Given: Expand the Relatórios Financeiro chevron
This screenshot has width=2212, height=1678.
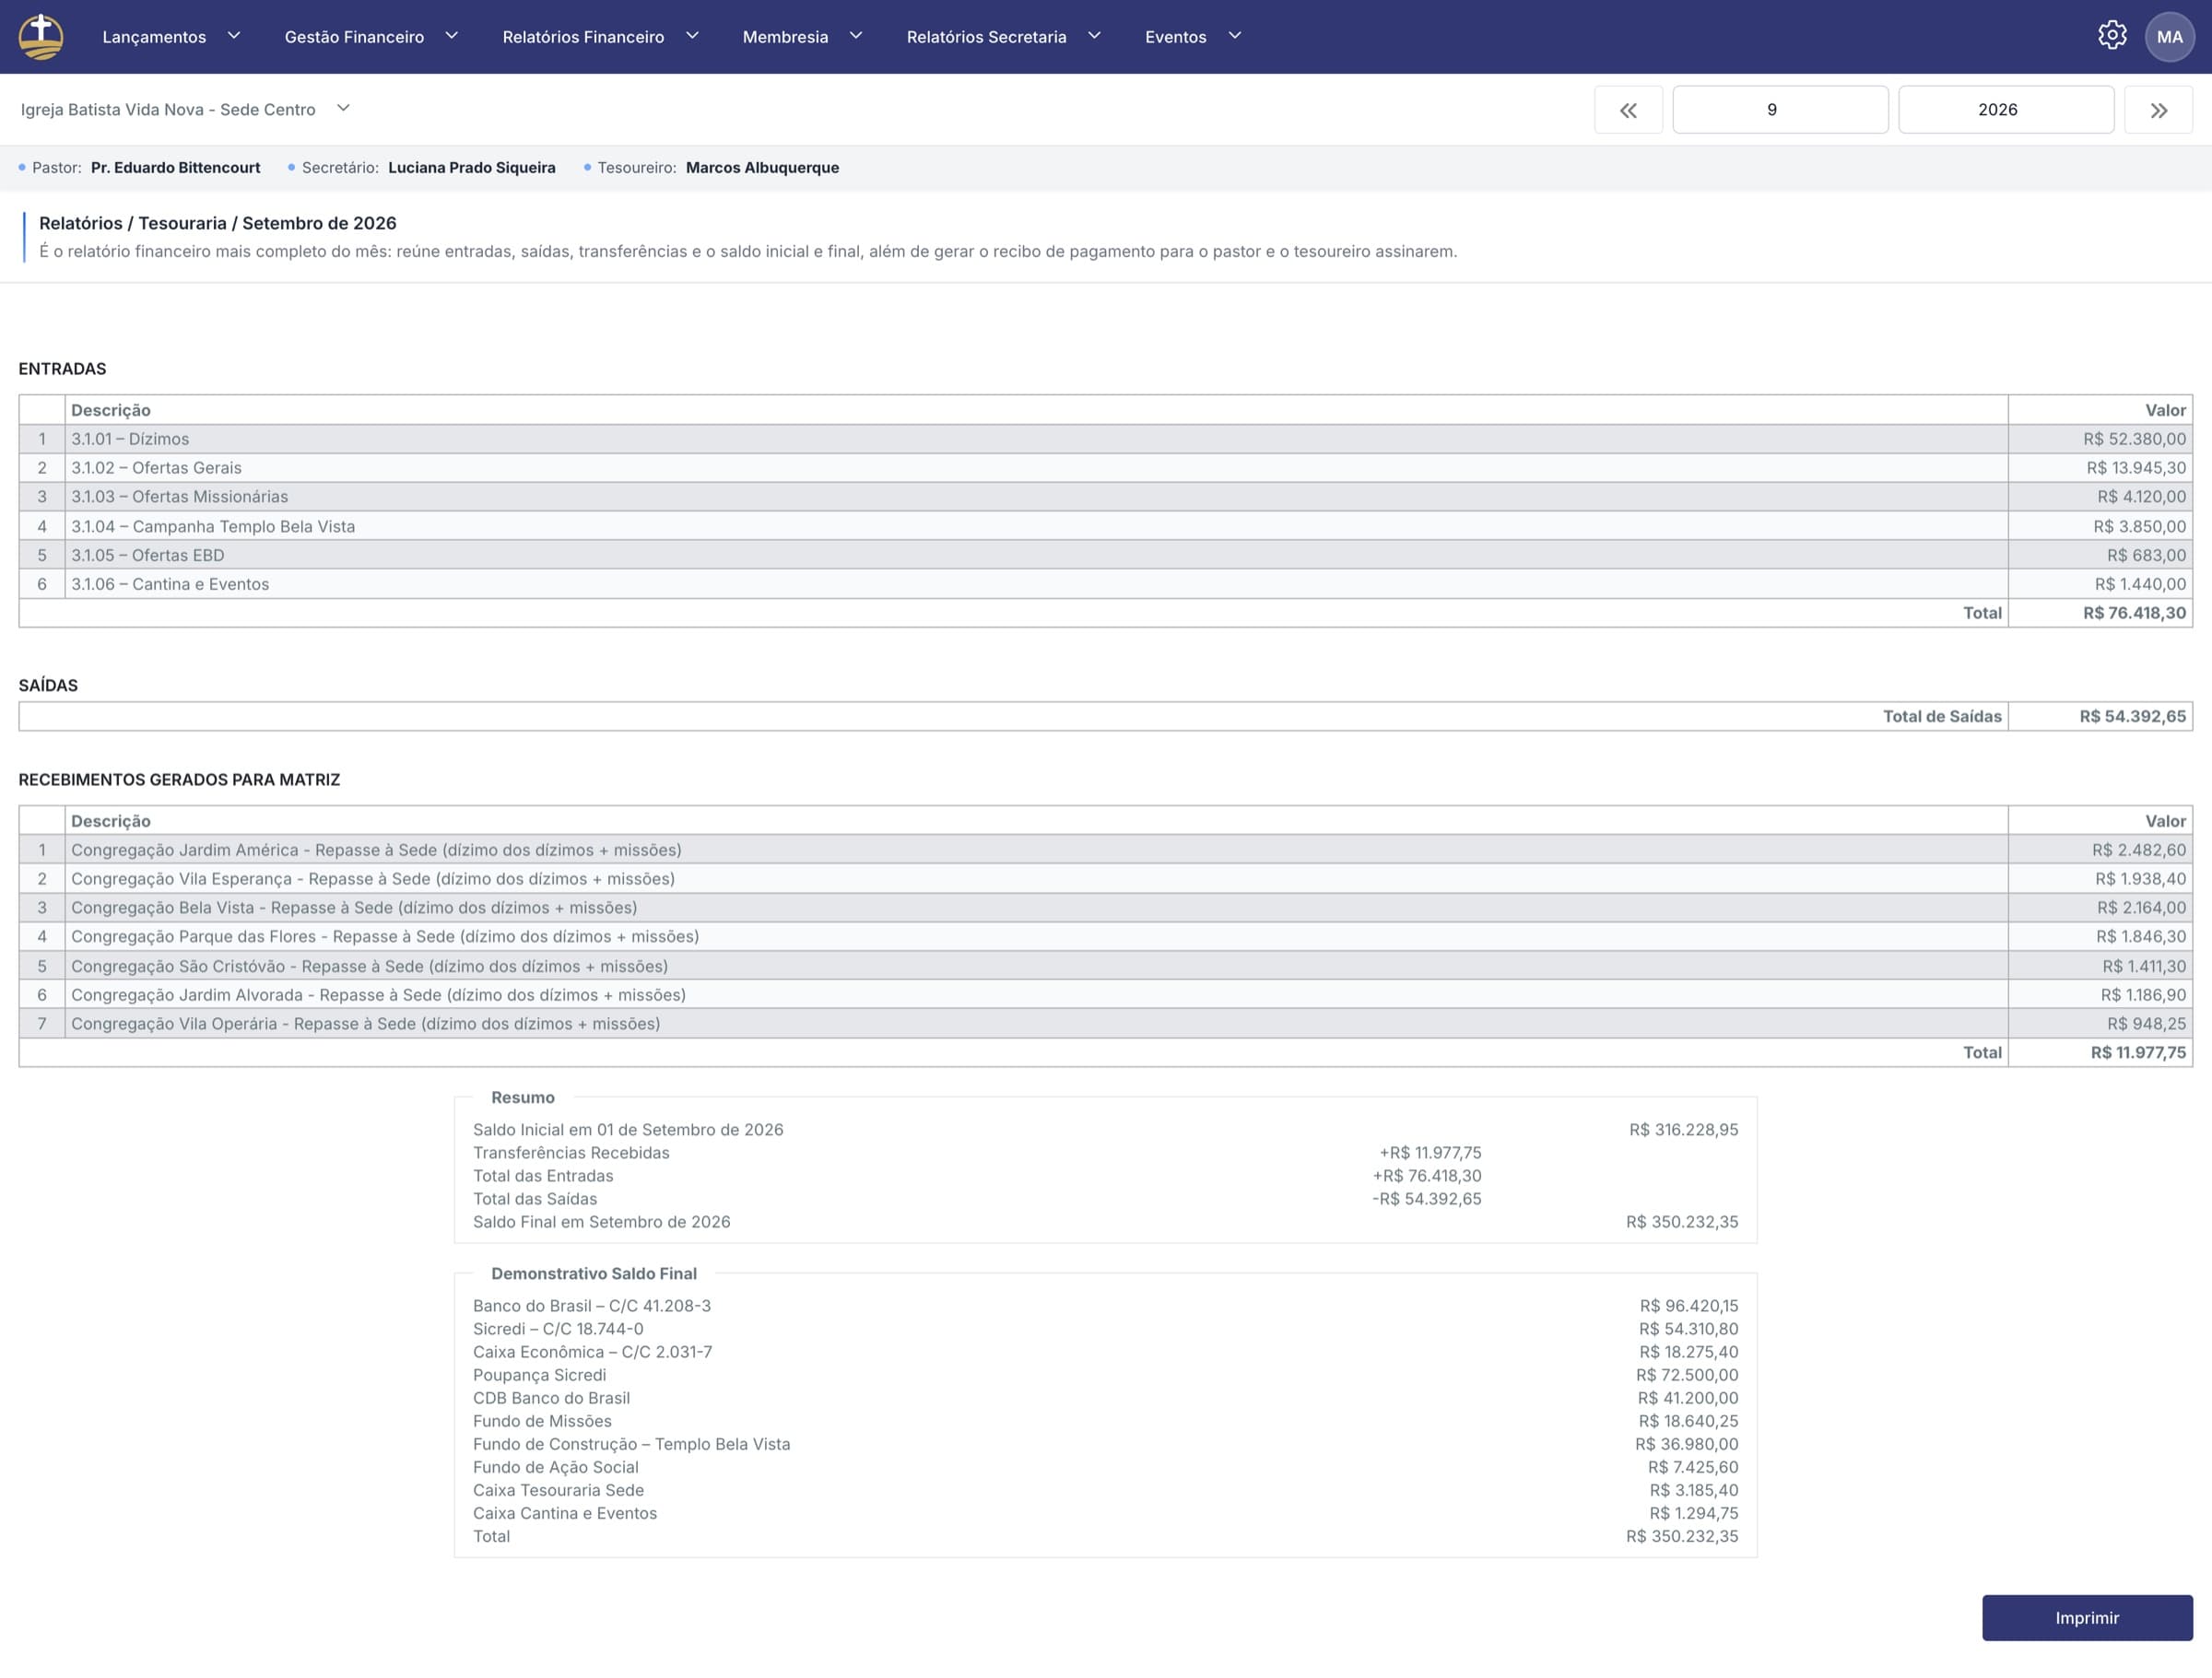Looking at the screenshot, I should click(692, 36).
